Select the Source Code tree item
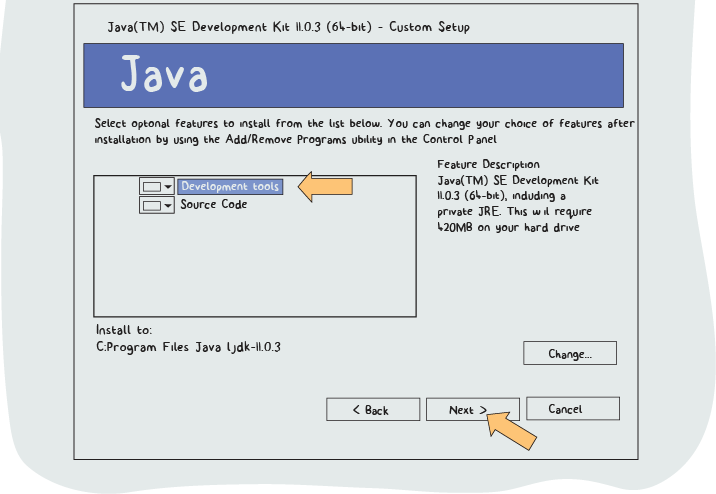 (x=214, y=204)
